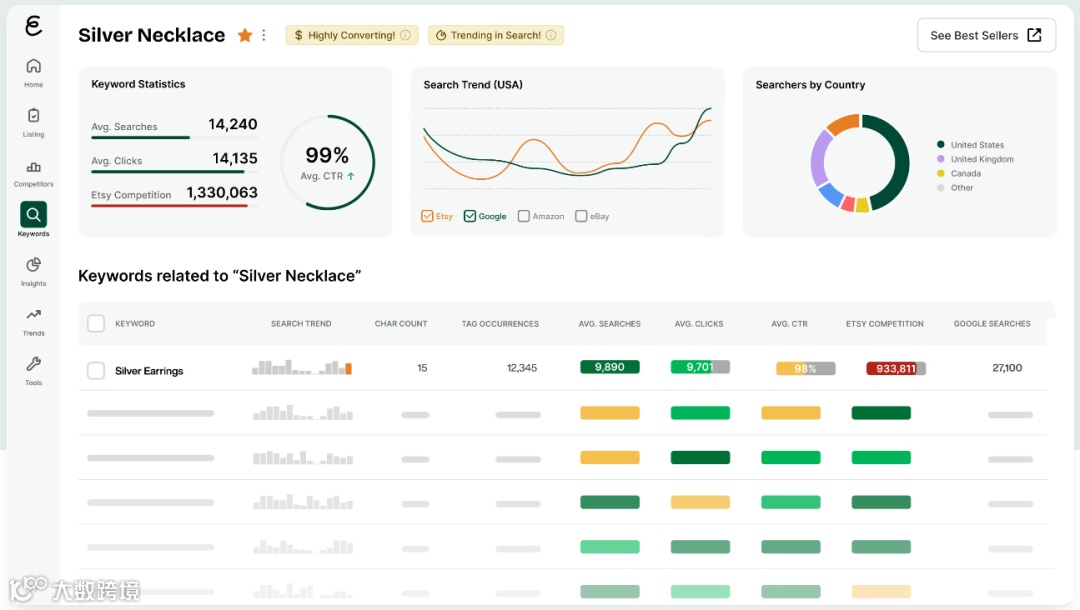Select the Keywords search icon

tap(33, 215)
